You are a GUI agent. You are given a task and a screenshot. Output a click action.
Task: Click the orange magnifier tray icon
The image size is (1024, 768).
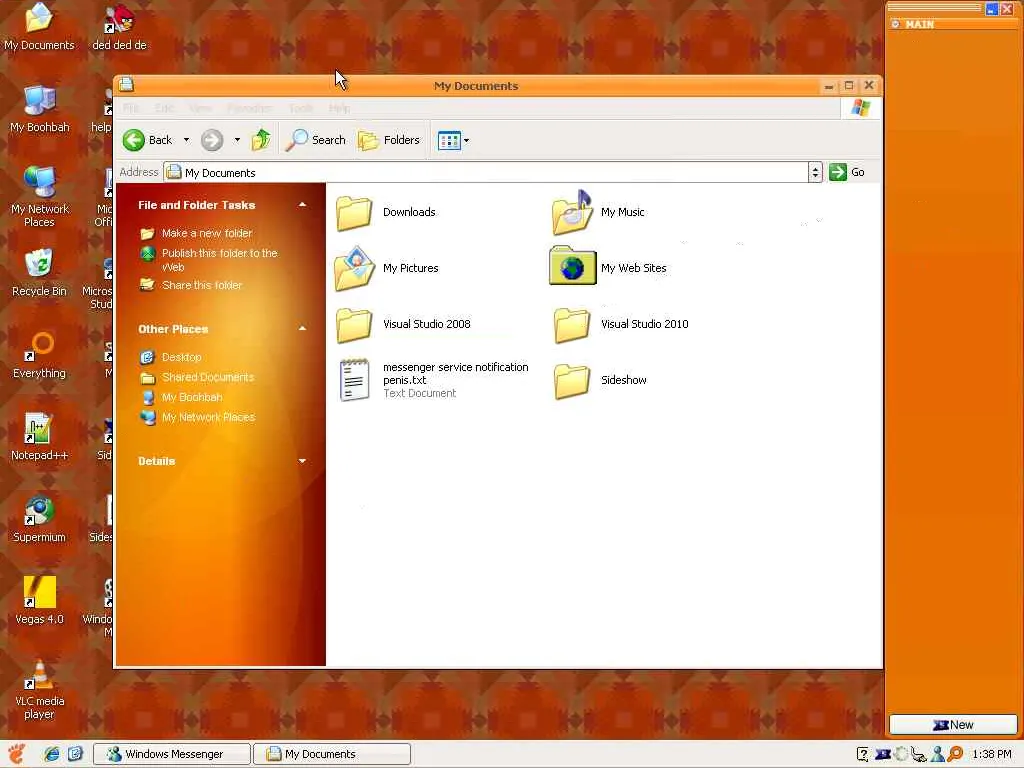955,754
